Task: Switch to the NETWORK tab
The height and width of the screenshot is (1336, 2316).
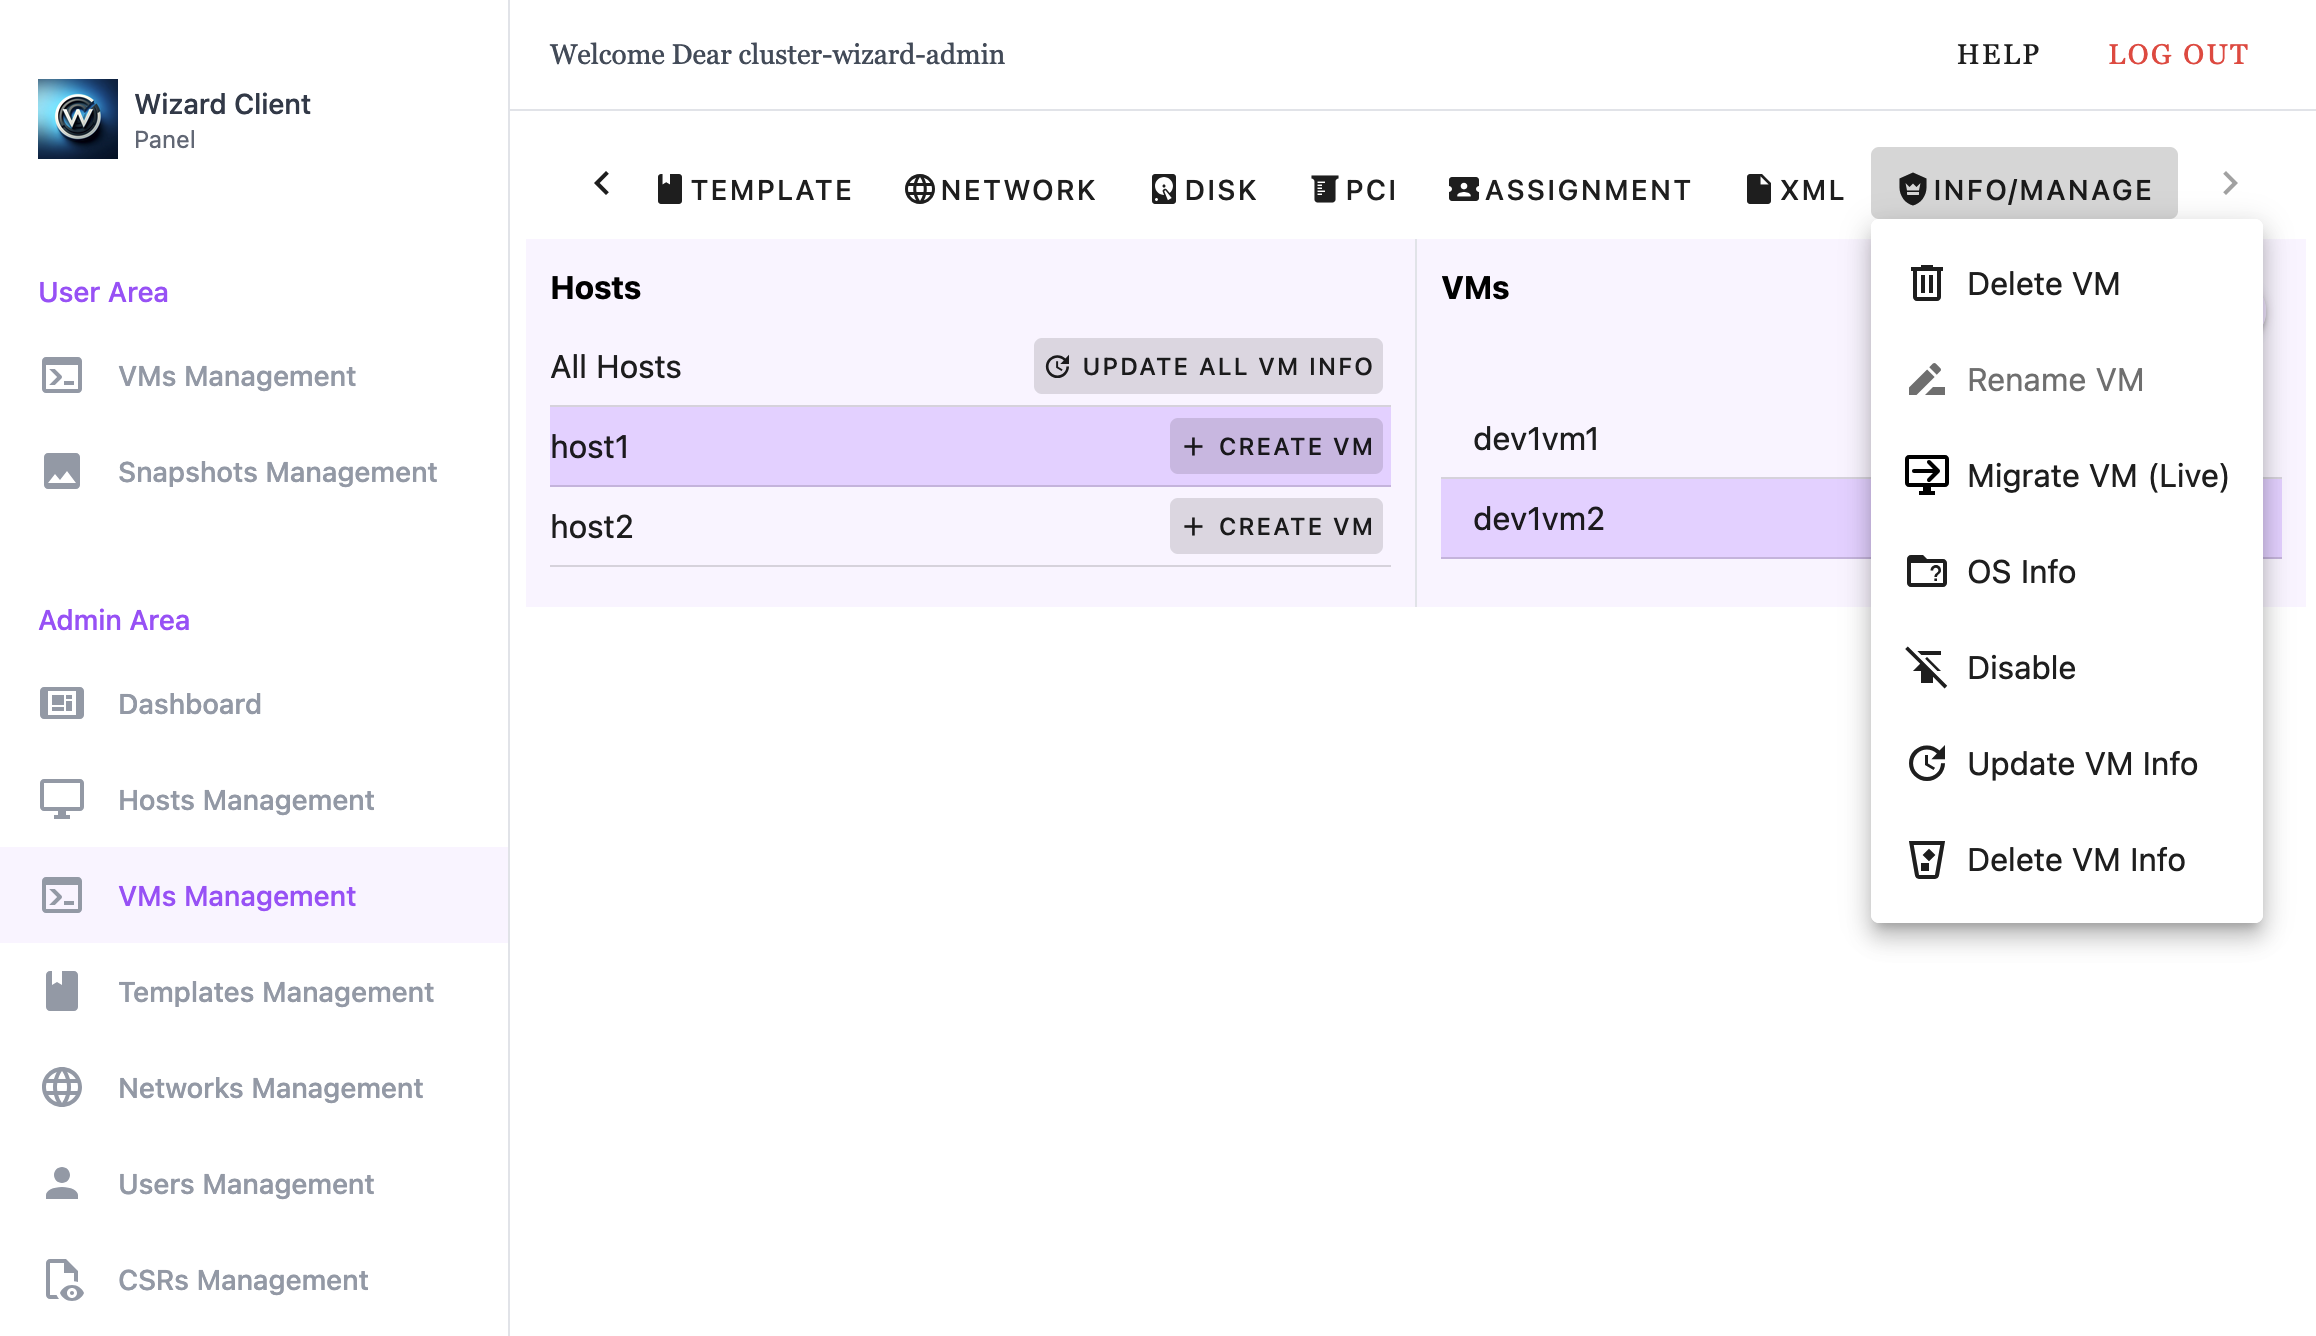Action: (x=1000, y=189)
